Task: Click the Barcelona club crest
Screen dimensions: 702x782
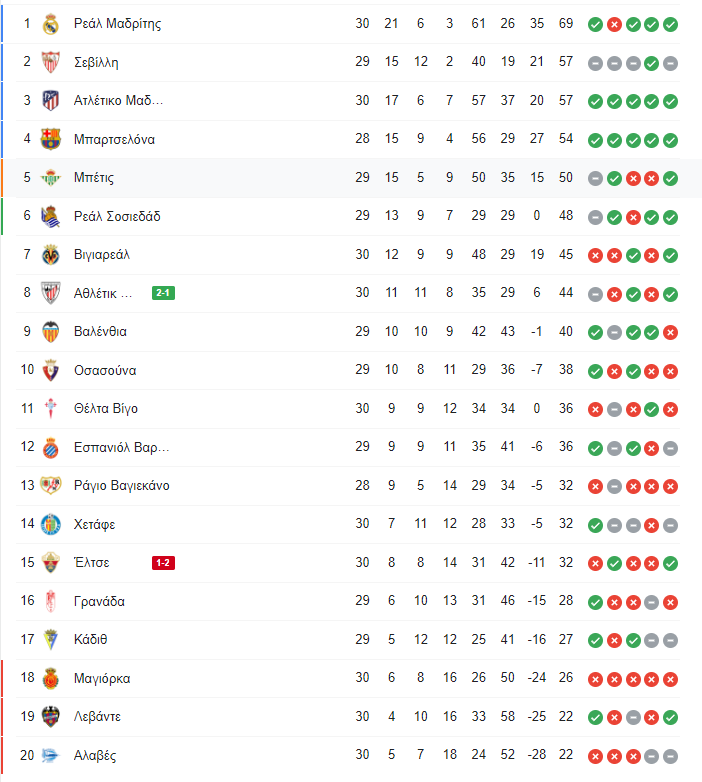Action: (x=50, y=139)
